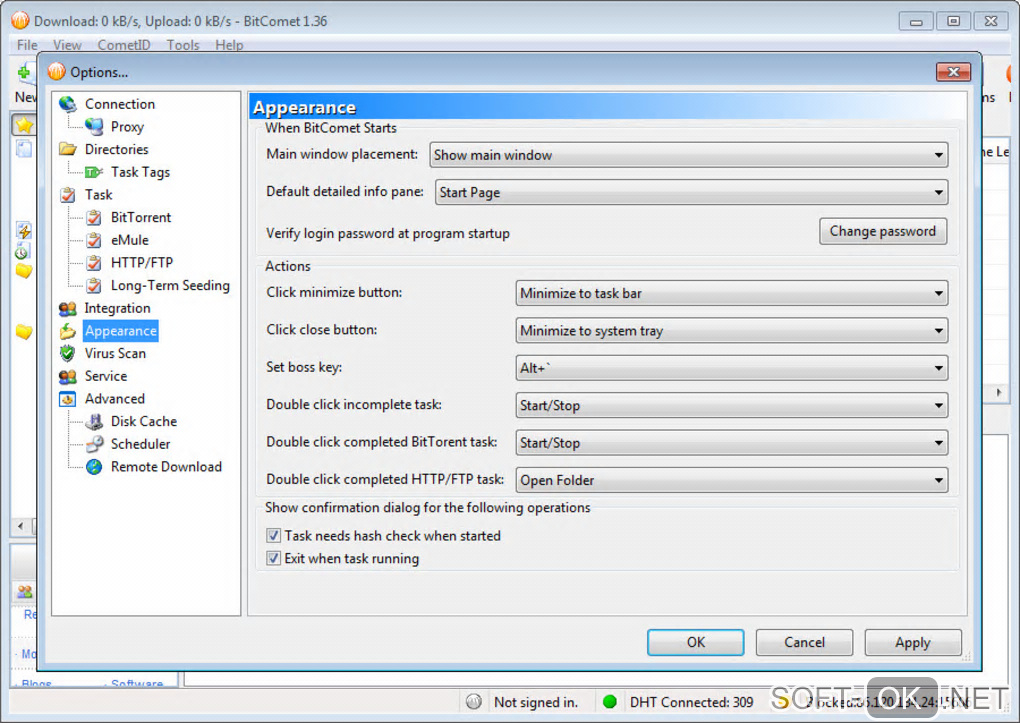Click the Appearance folder icon
Screen dimensions: 1020x723
pyautogui.click(x=68, y=331)
